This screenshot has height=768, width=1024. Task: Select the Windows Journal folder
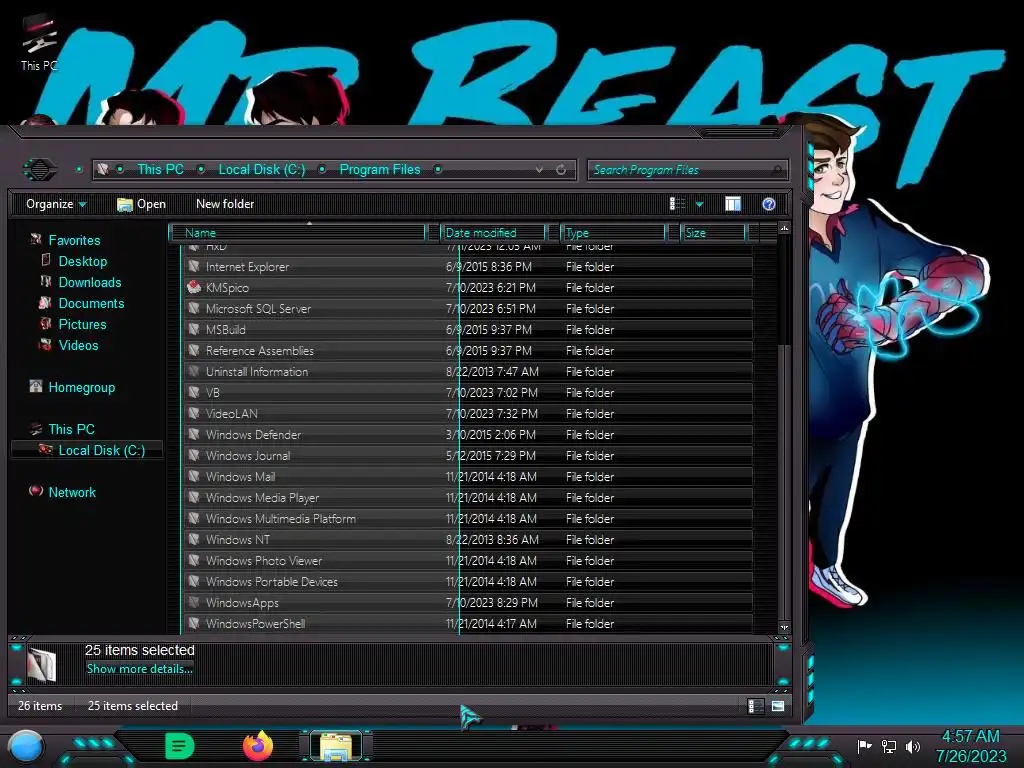pyautogui.click(x=468, y=455)
